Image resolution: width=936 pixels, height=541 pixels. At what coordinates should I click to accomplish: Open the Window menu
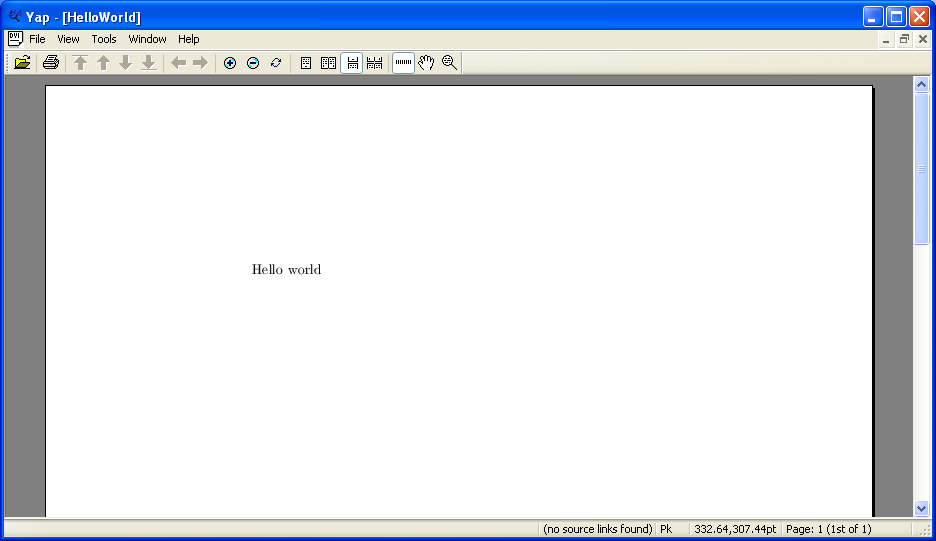pos(147,39)
